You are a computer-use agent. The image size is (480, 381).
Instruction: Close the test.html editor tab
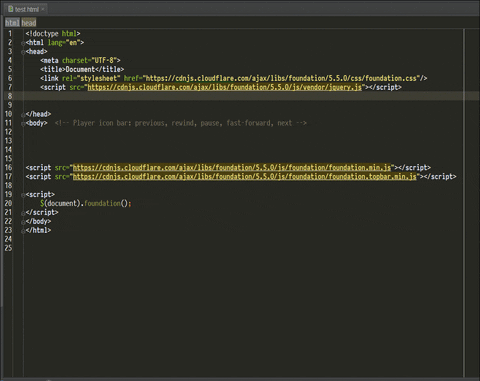click(43, 9)
